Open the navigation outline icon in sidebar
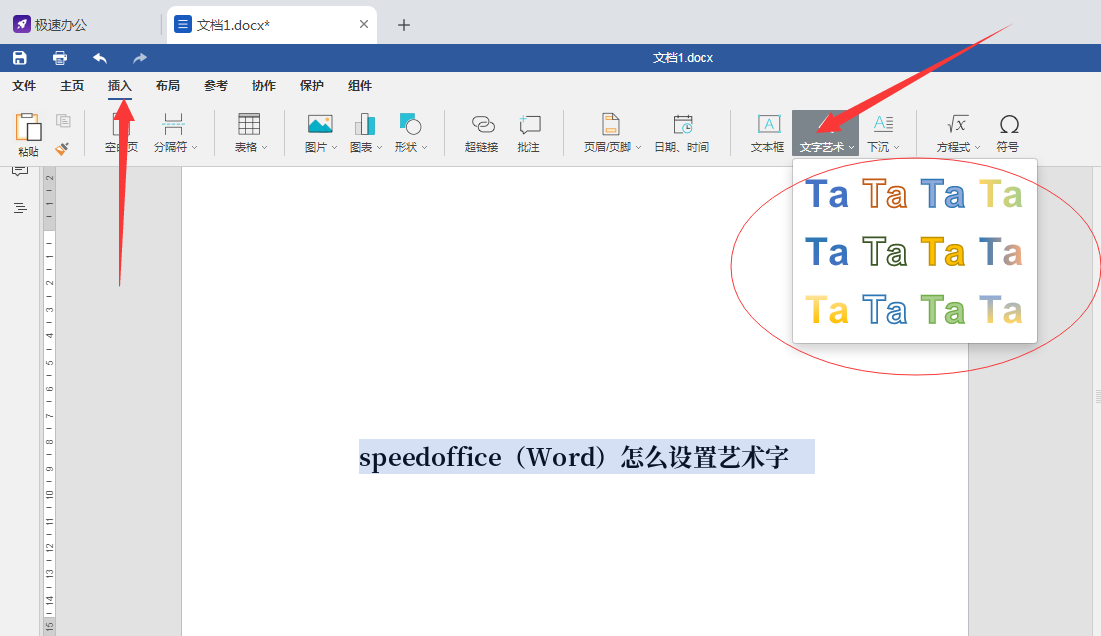The image size is (1101, 636). [20, 208]
